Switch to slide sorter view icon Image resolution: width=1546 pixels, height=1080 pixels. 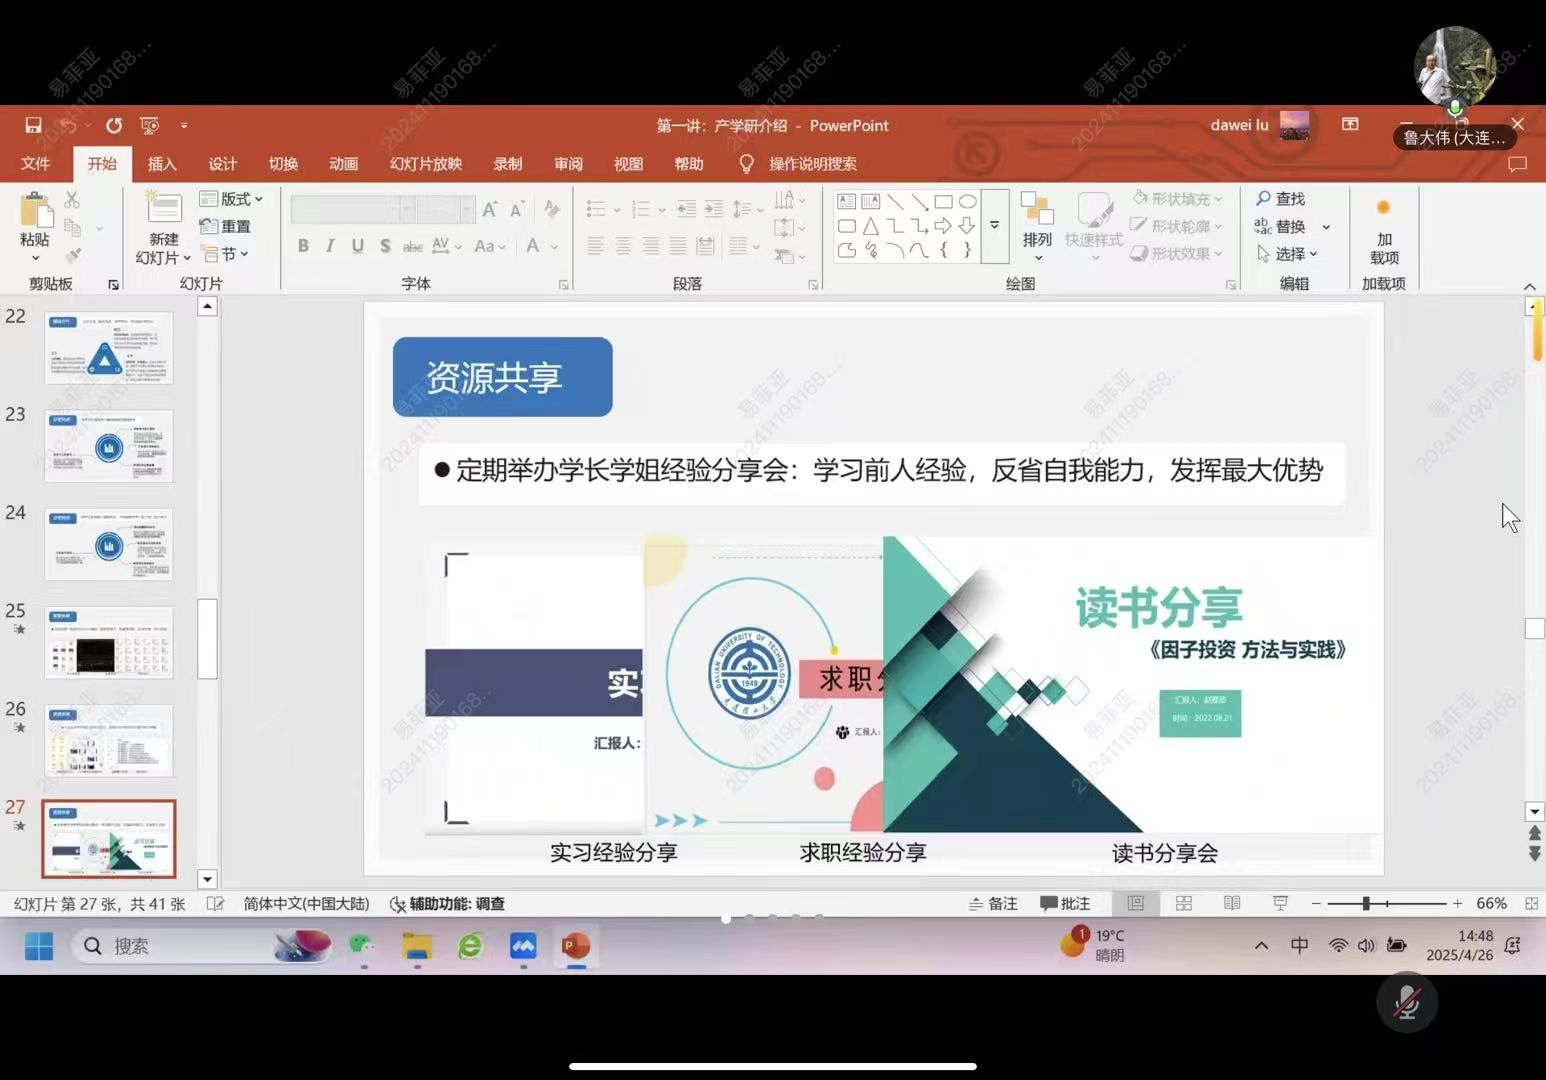click(1184, 903)
